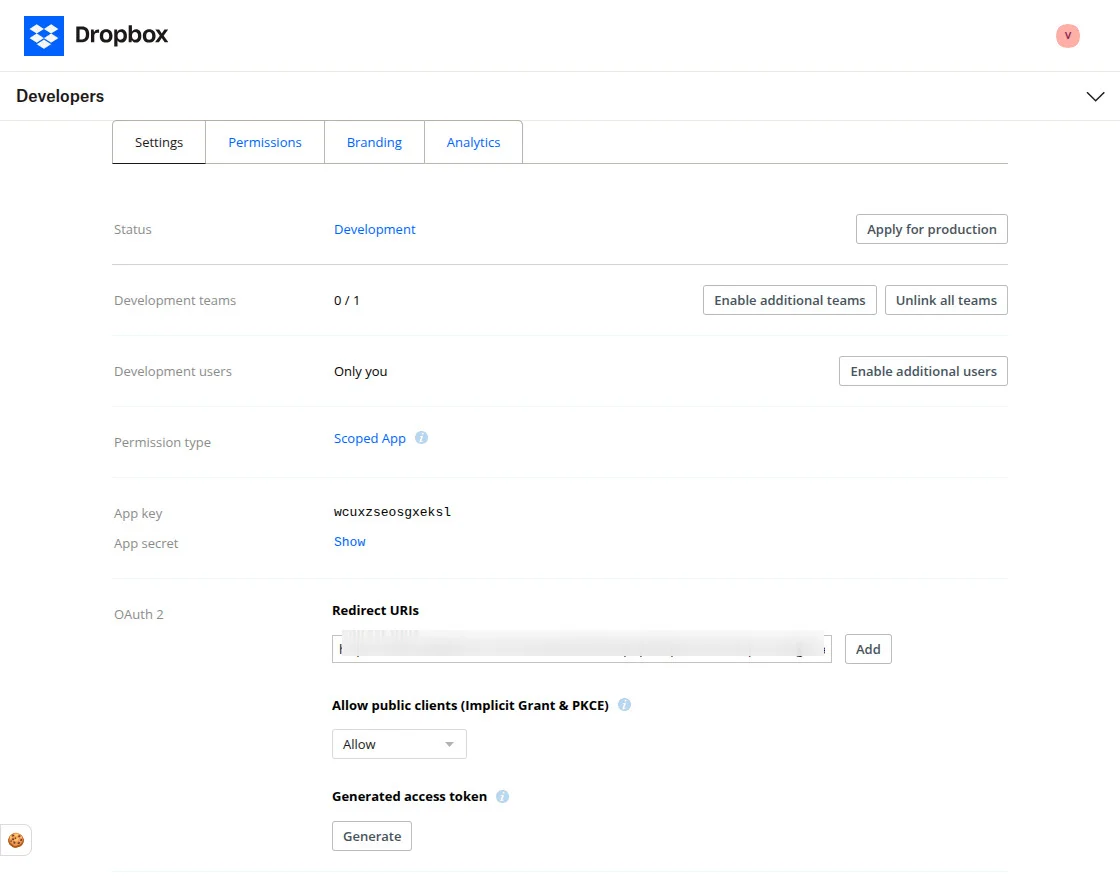The image size is (1120, 880).
Task: Click the "Generated access token" heading
Action: pos(409,796)
